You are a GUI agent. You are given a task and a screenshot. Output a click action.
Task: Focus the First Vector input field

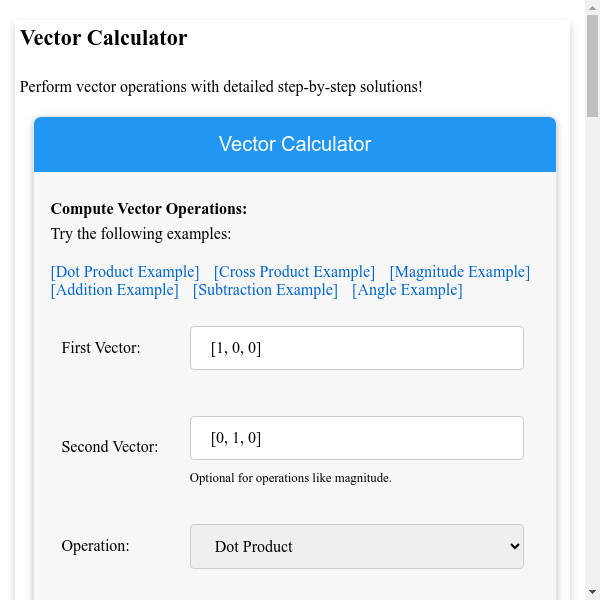point(356,348)
